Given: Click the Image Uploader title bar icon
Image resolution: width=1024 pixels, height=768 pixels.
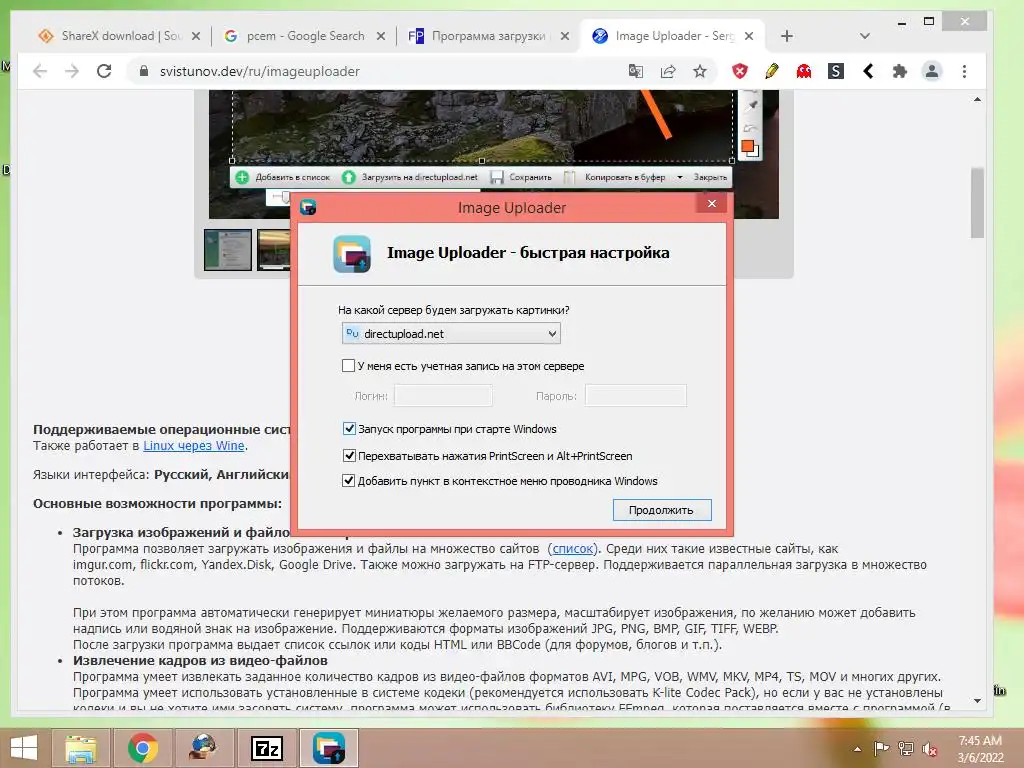Looking at the screenshot, I should pos(308,207).
